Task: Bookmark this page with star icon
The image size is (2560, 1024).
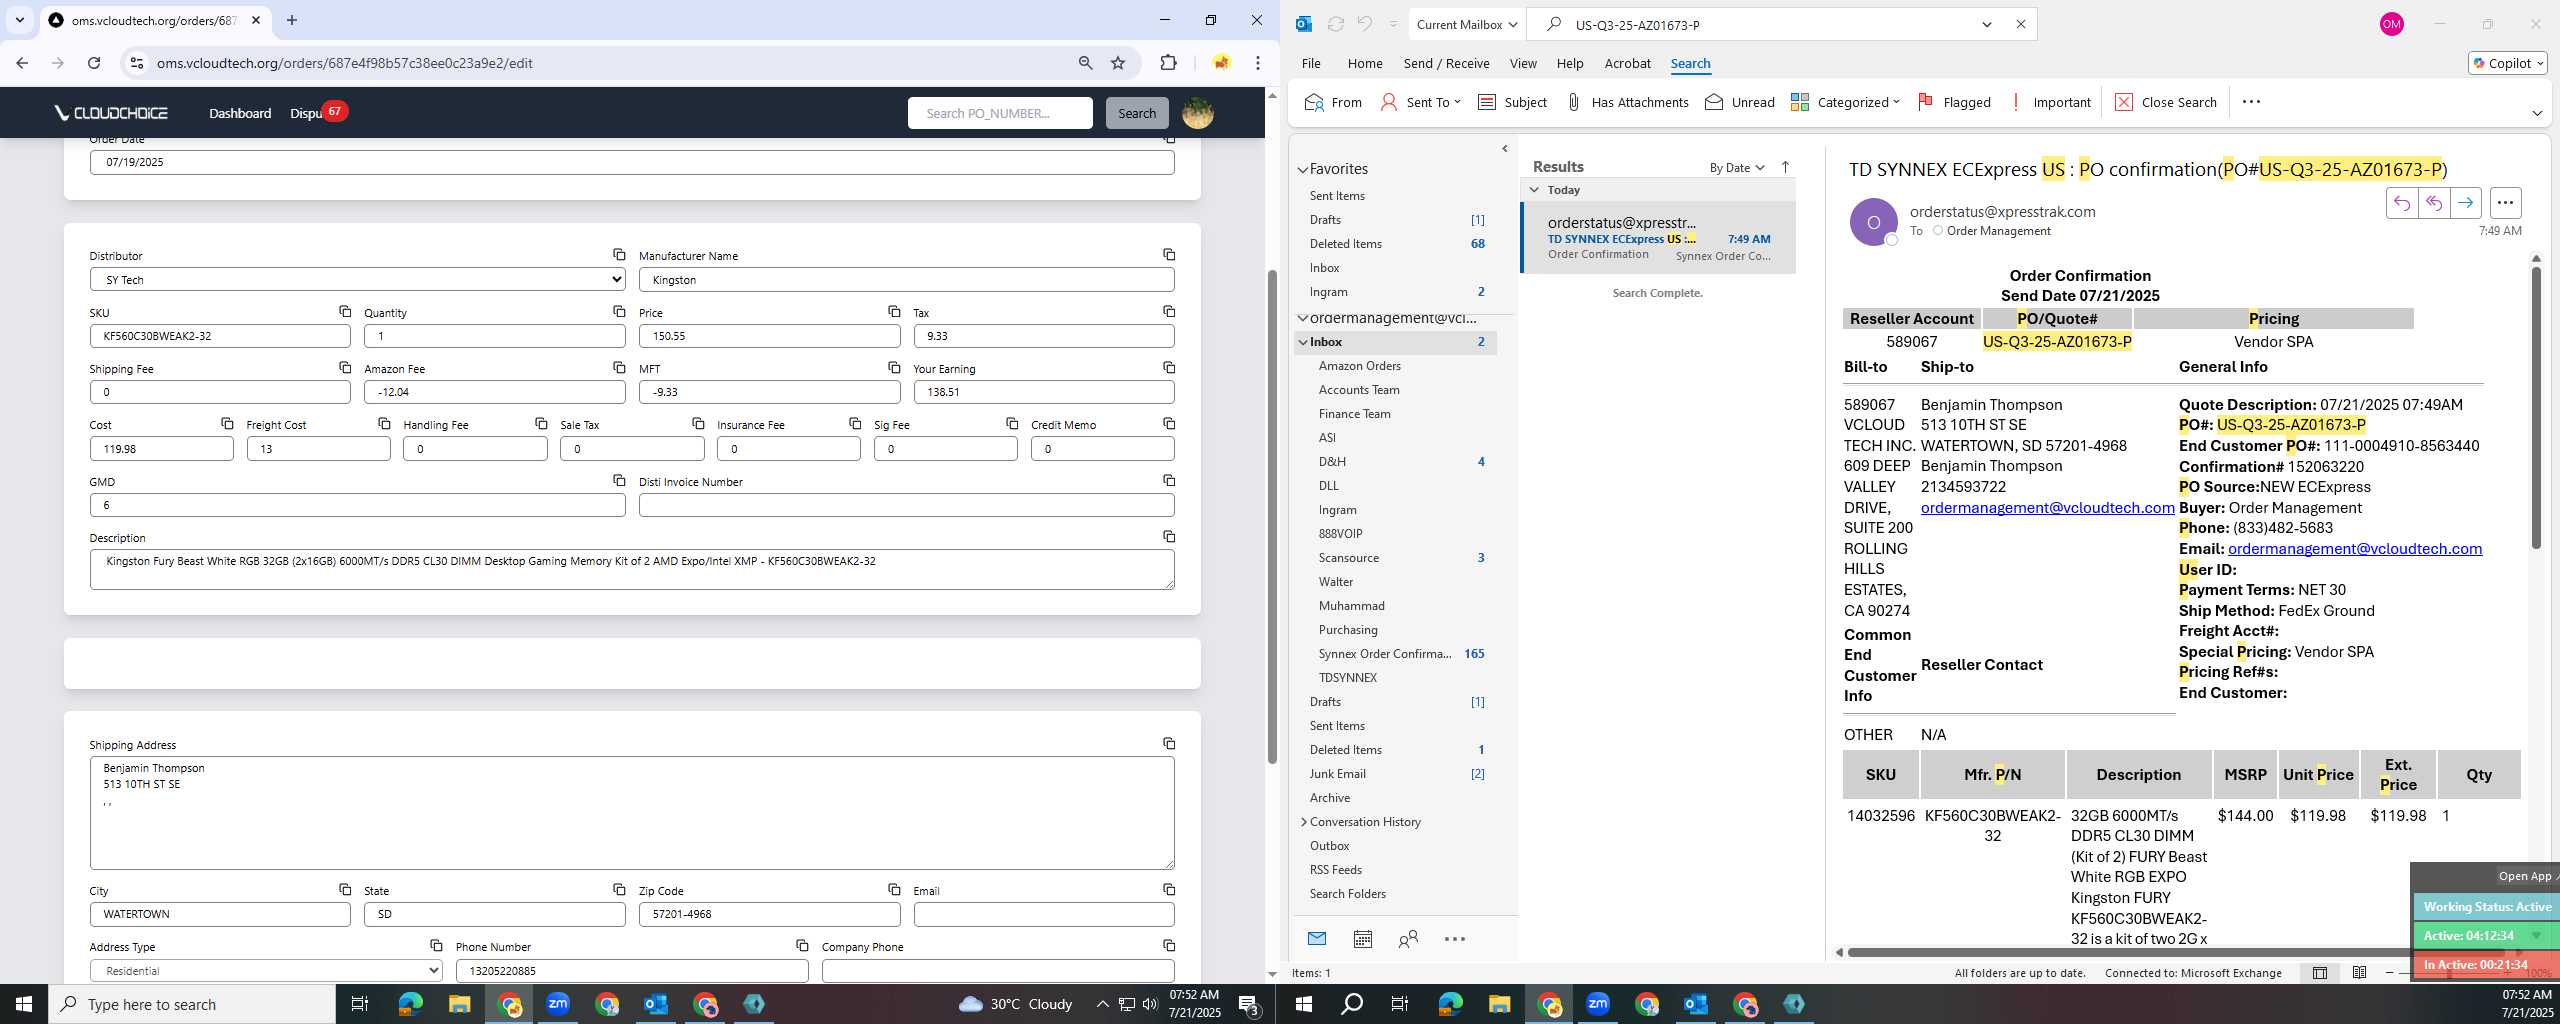Action: coord(1118,63)
